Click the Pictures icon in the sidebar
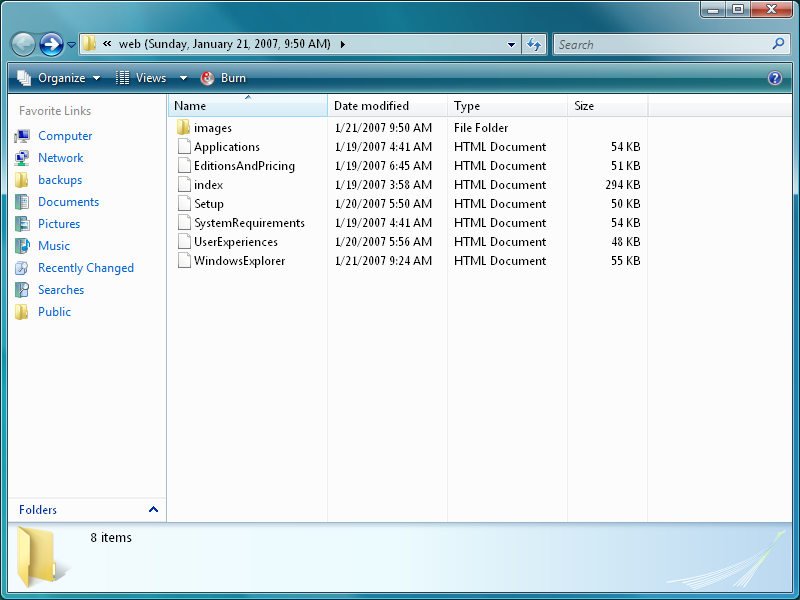 click(x=22, y=224)
